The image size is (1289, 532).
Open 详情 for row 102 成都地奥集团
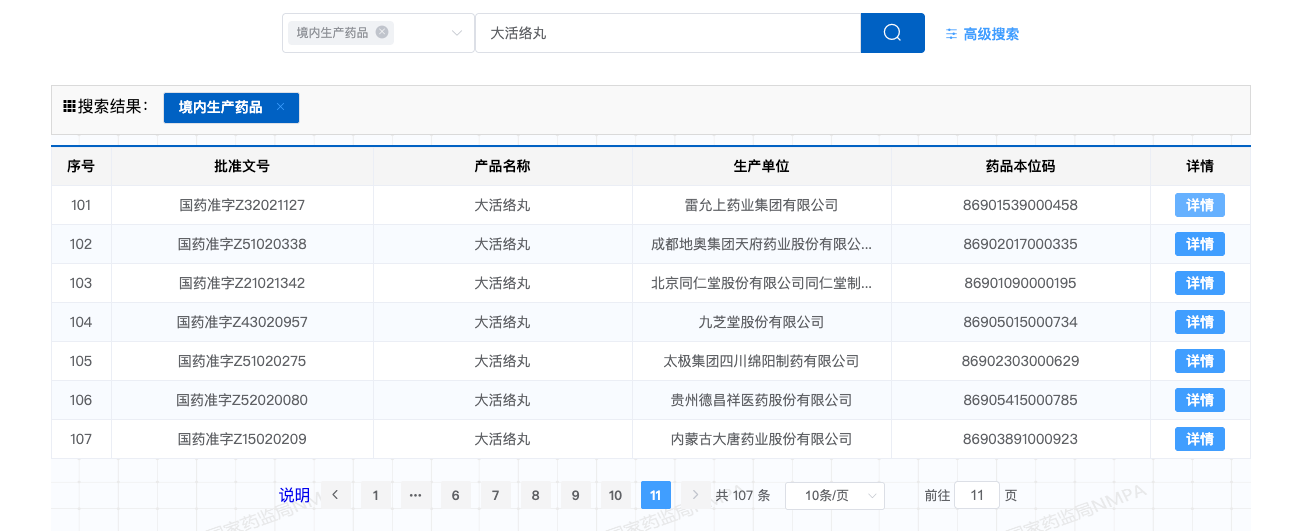click(1199, 244)
